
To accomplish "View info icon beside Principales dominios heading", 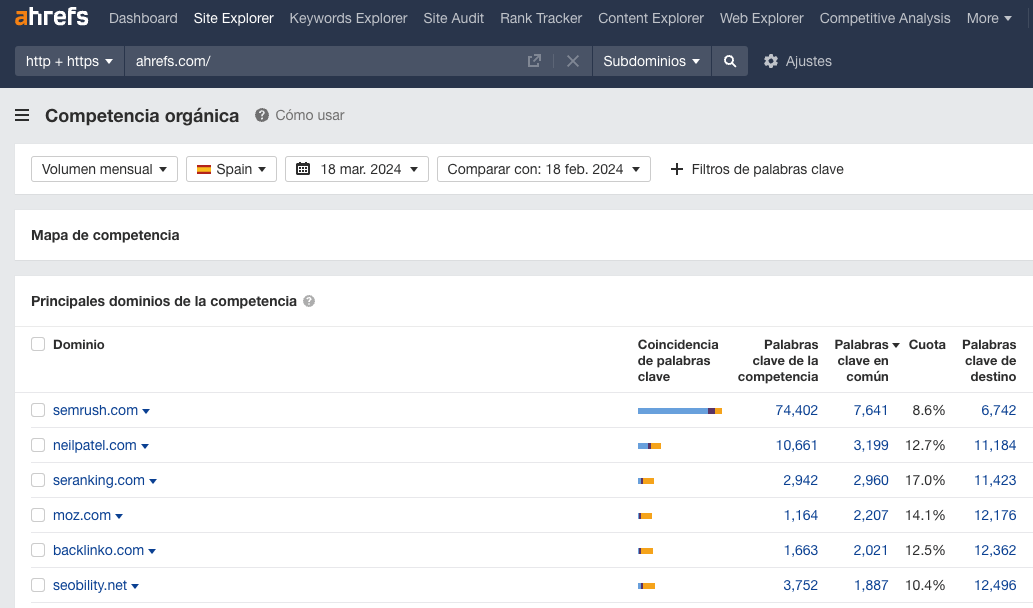I will 310,300.
